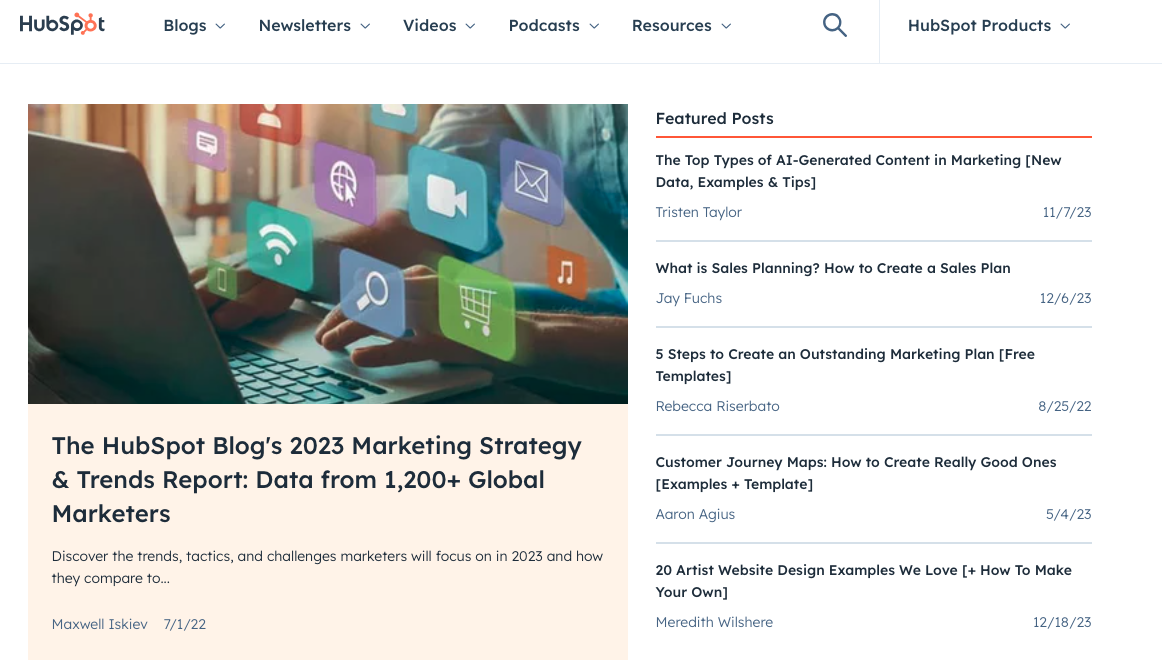Open the Podcasts menu
This screenshot has width=1162, height=670.
tap(554, 26)
